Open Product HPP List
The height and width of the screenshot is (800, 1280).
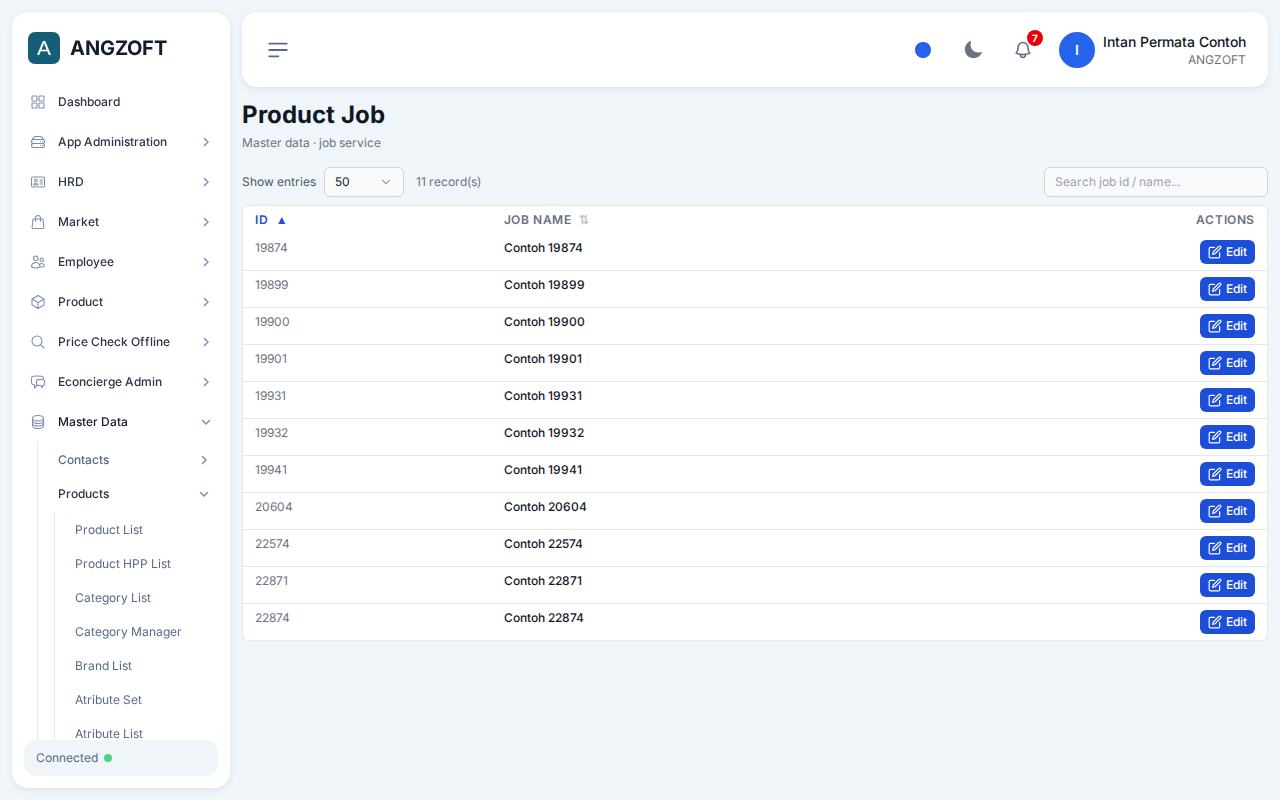123,564
